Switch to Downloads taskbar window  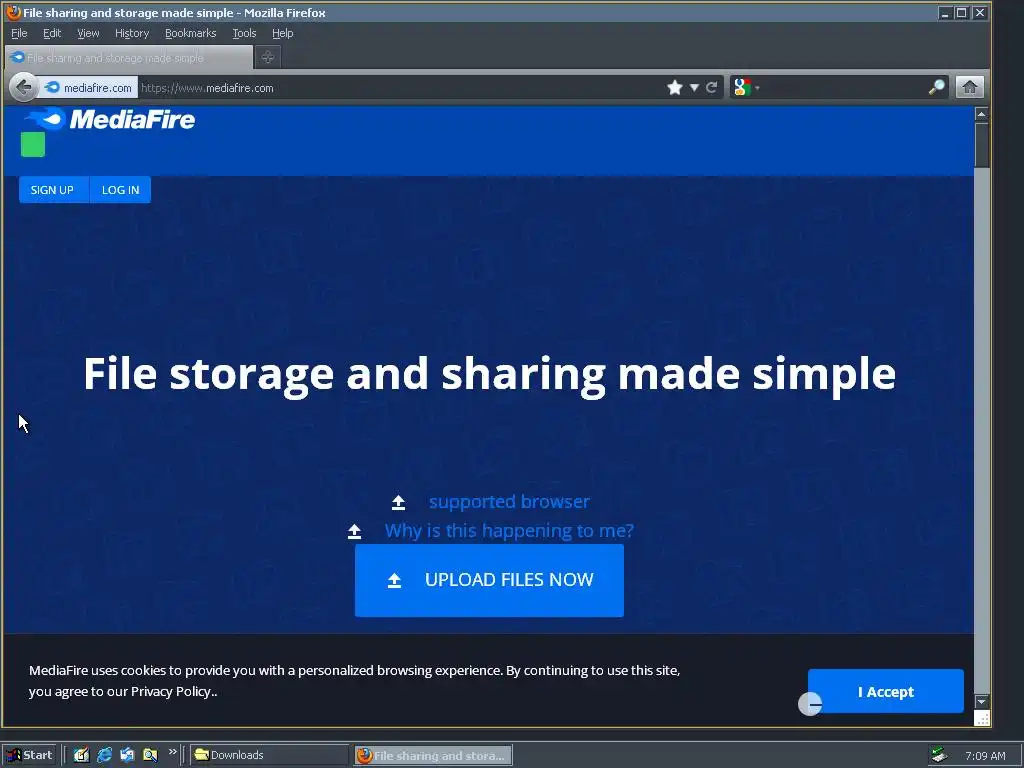click(x=269, y=755)
